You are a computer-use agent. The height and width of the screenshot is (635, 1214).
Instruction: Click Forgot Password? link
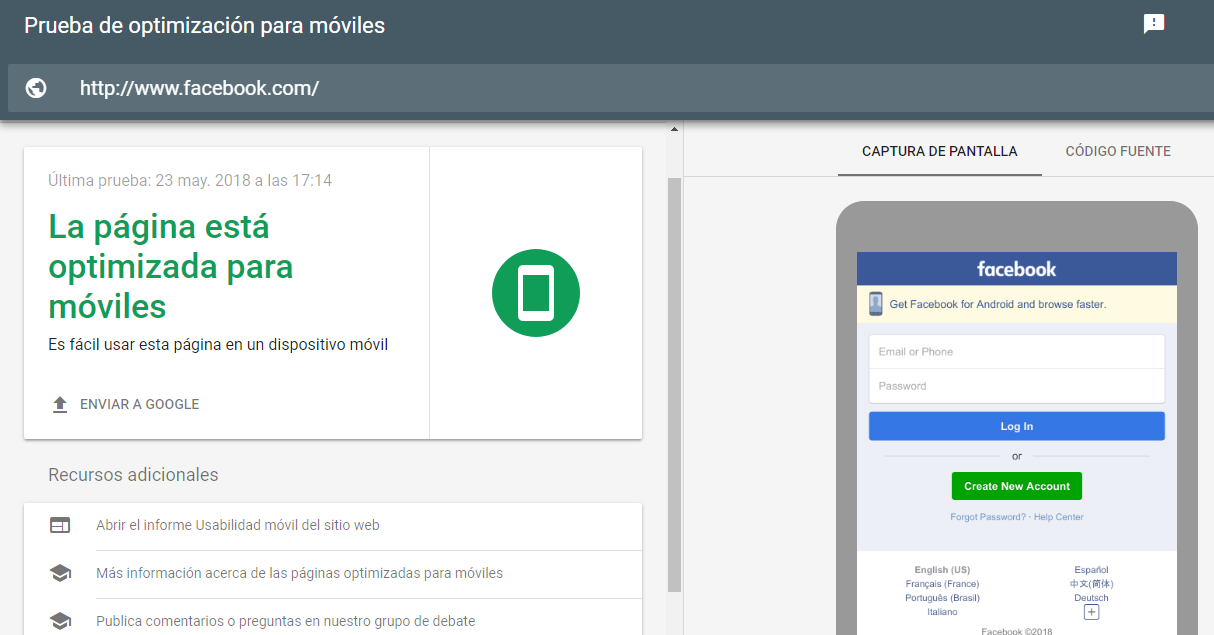tap(988, 517)
